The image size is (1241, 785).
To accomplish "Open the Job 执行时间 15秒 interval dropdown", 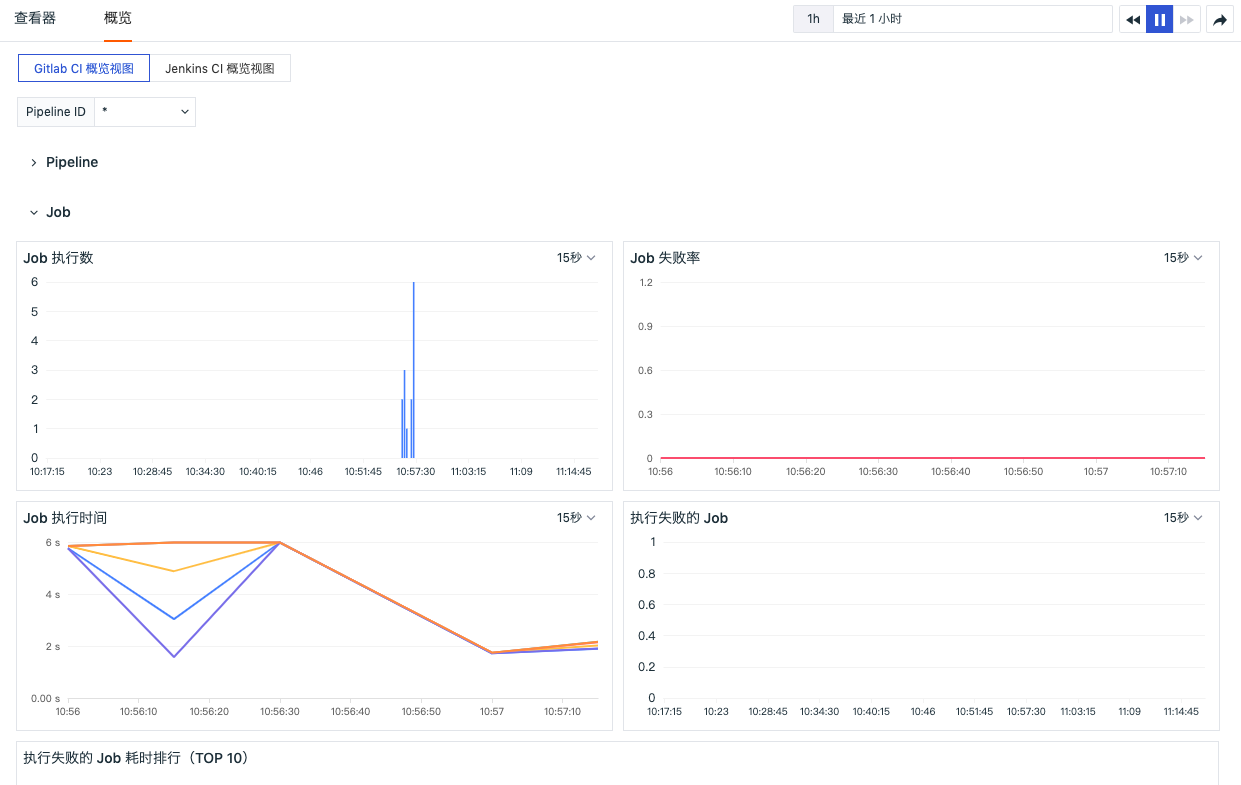I will coord(576,518).
